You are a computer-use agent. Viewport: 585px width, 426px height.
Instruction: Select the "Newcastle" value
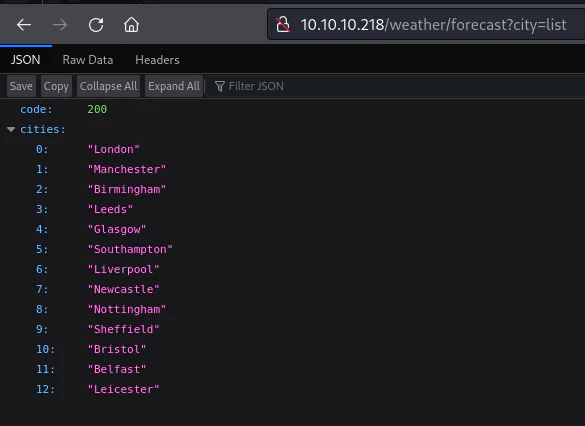click(x=123, y=289)
